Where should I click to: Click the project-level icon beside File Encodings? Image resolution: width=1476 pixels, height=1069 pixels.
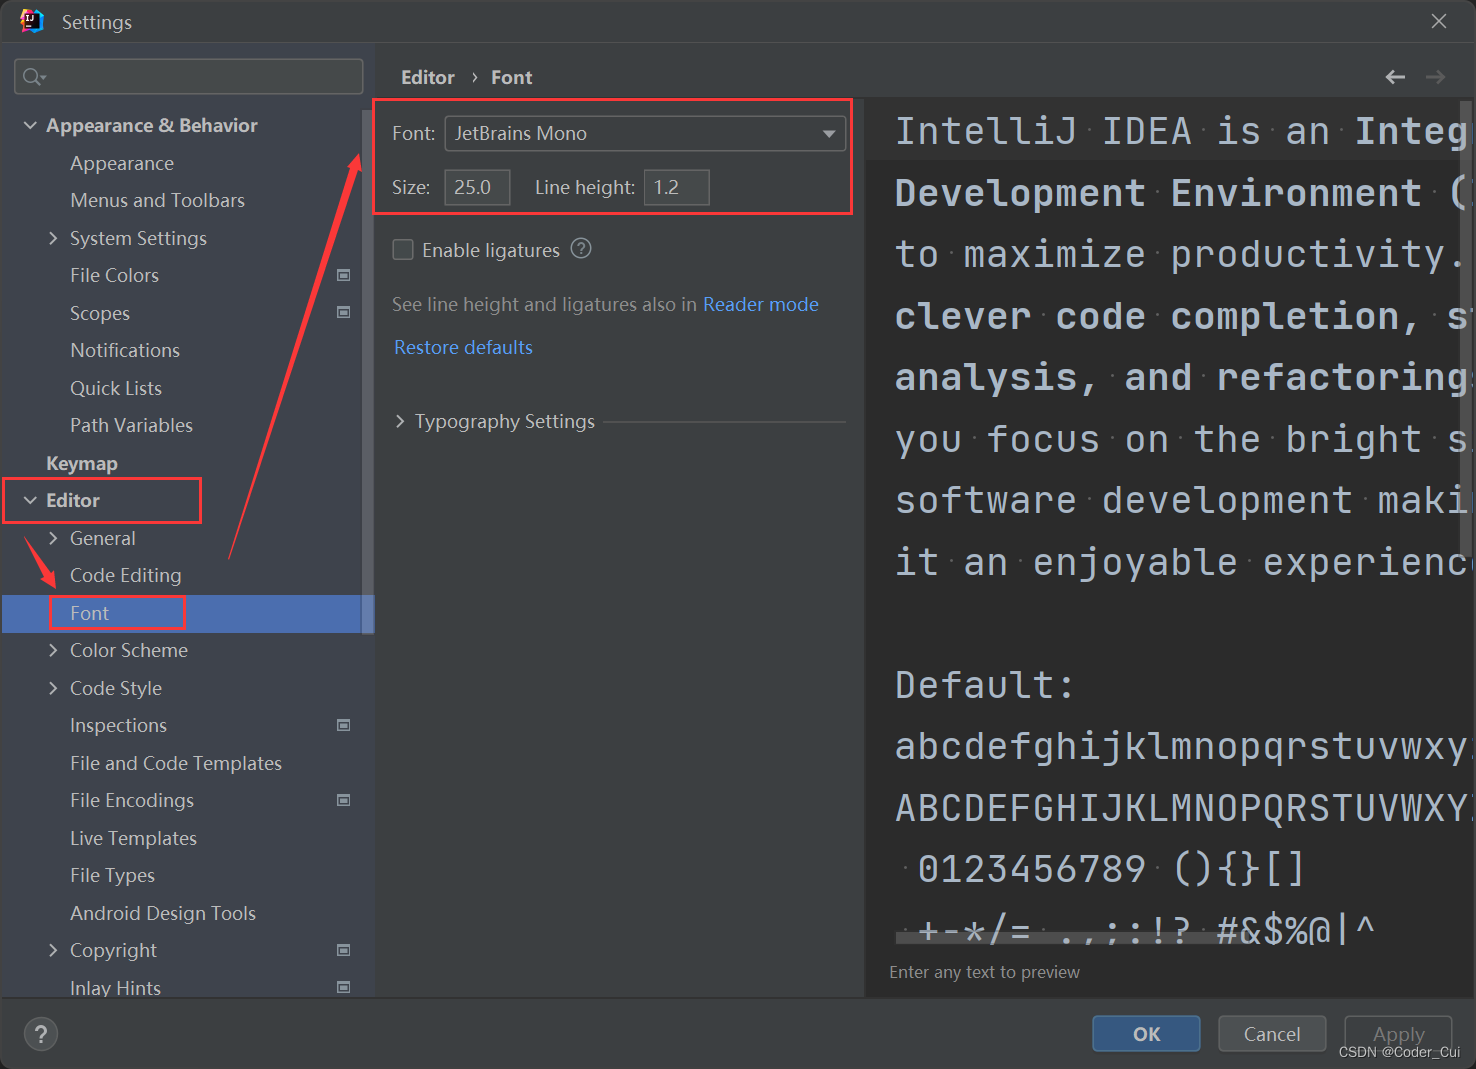coord(343,800)
